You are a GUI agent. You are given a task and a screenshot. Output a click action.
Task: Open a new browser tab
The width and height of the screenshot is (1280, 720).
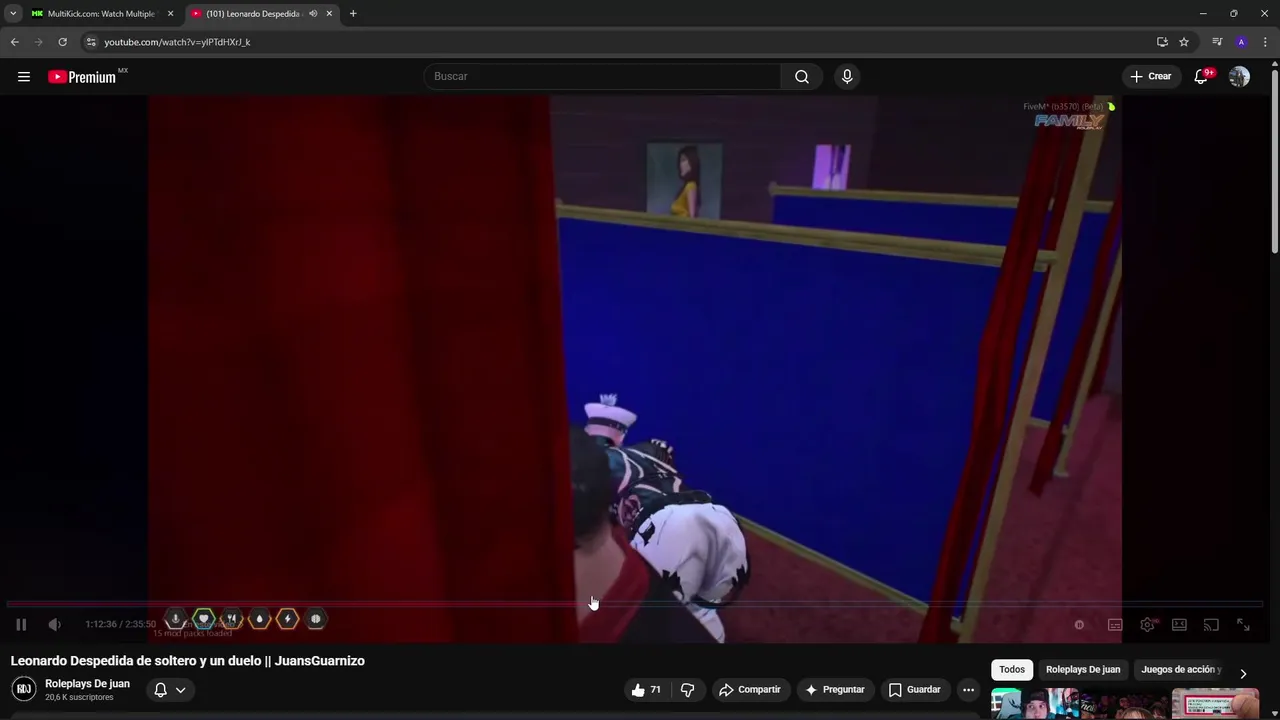[x=353, y=14]
